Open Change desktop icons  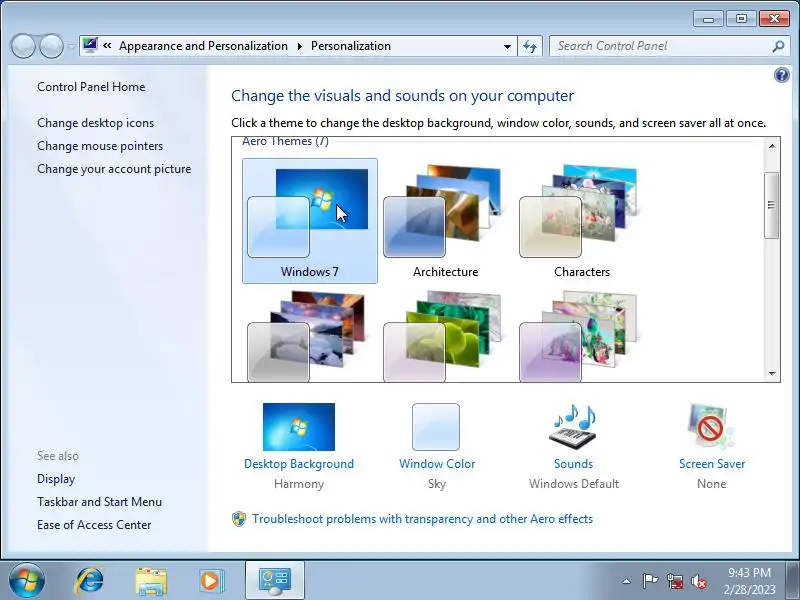click(x=95, y=123)
